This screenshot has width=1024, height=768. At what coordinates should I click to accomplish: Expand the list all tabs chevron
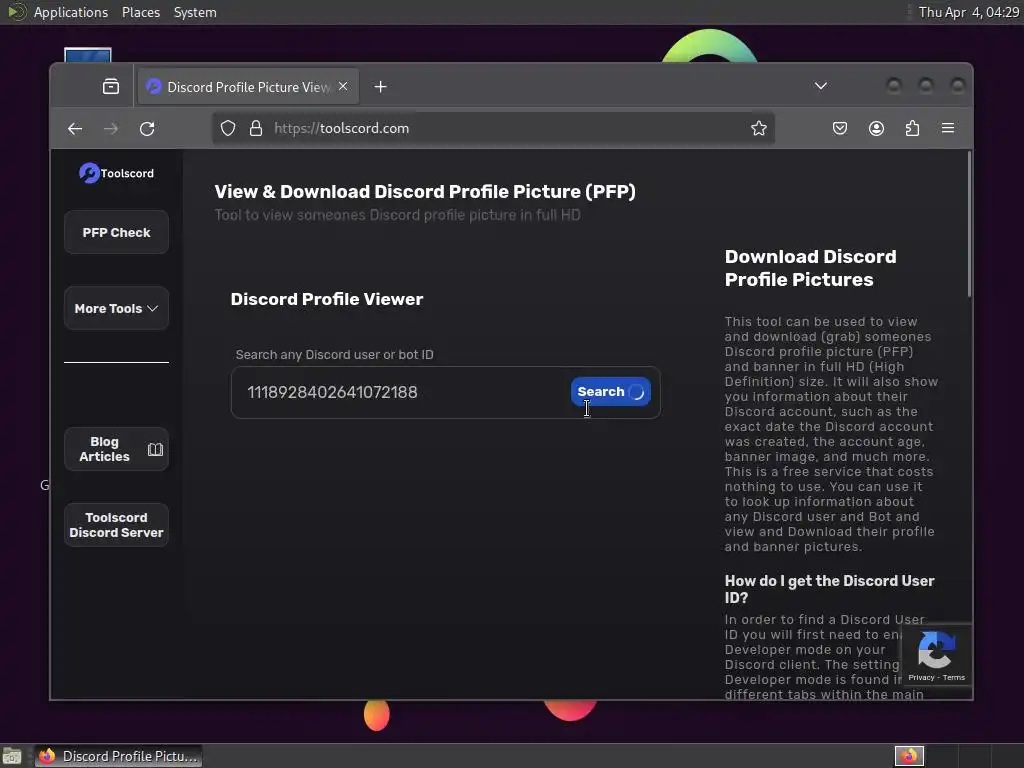(821, 86)
